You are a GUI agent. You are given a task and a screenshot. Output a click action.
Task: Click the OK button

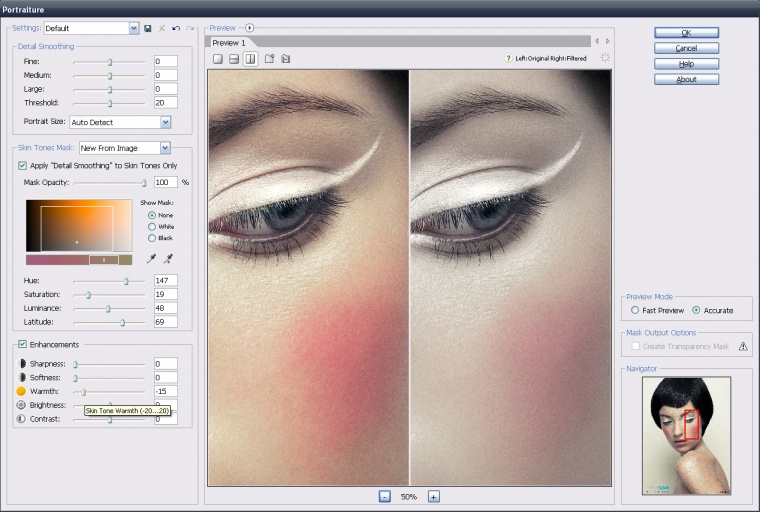click(x=686, y=32)
